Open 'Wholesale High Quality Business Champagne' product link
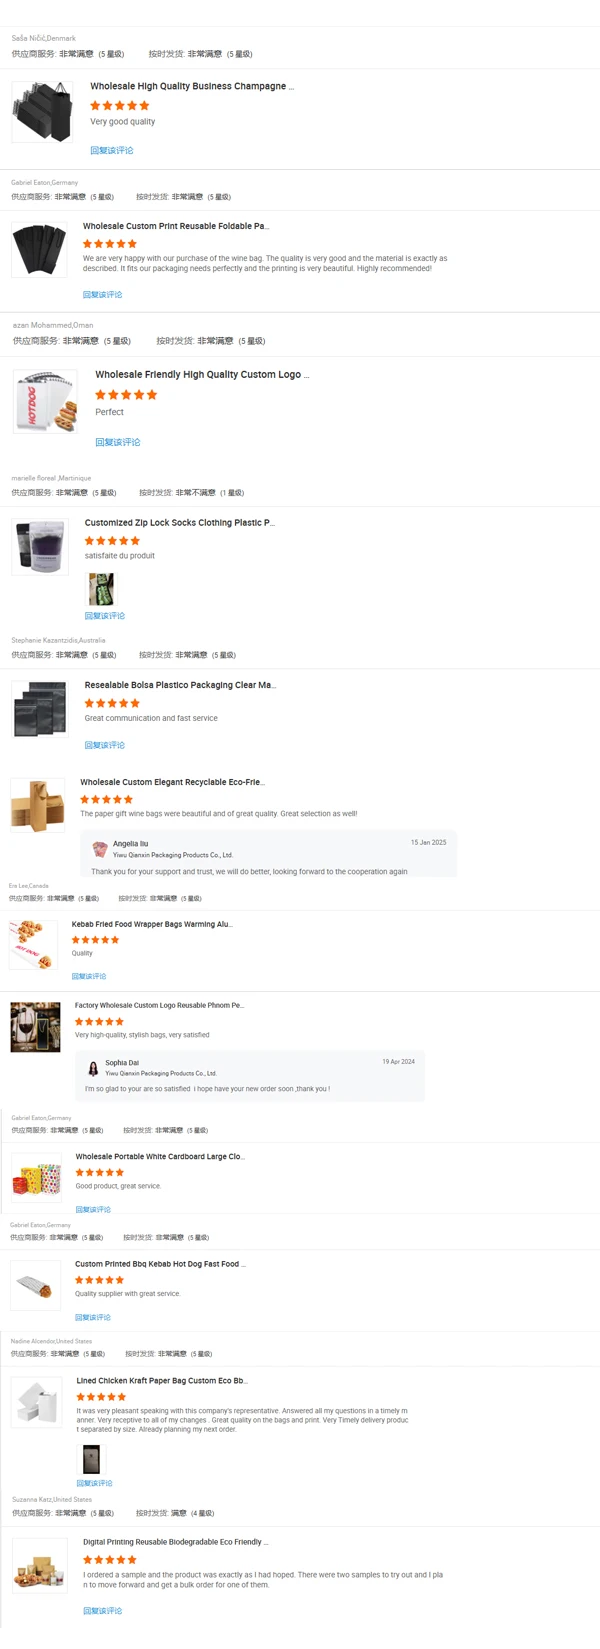 pyautogui.click(x=192, y=87)
